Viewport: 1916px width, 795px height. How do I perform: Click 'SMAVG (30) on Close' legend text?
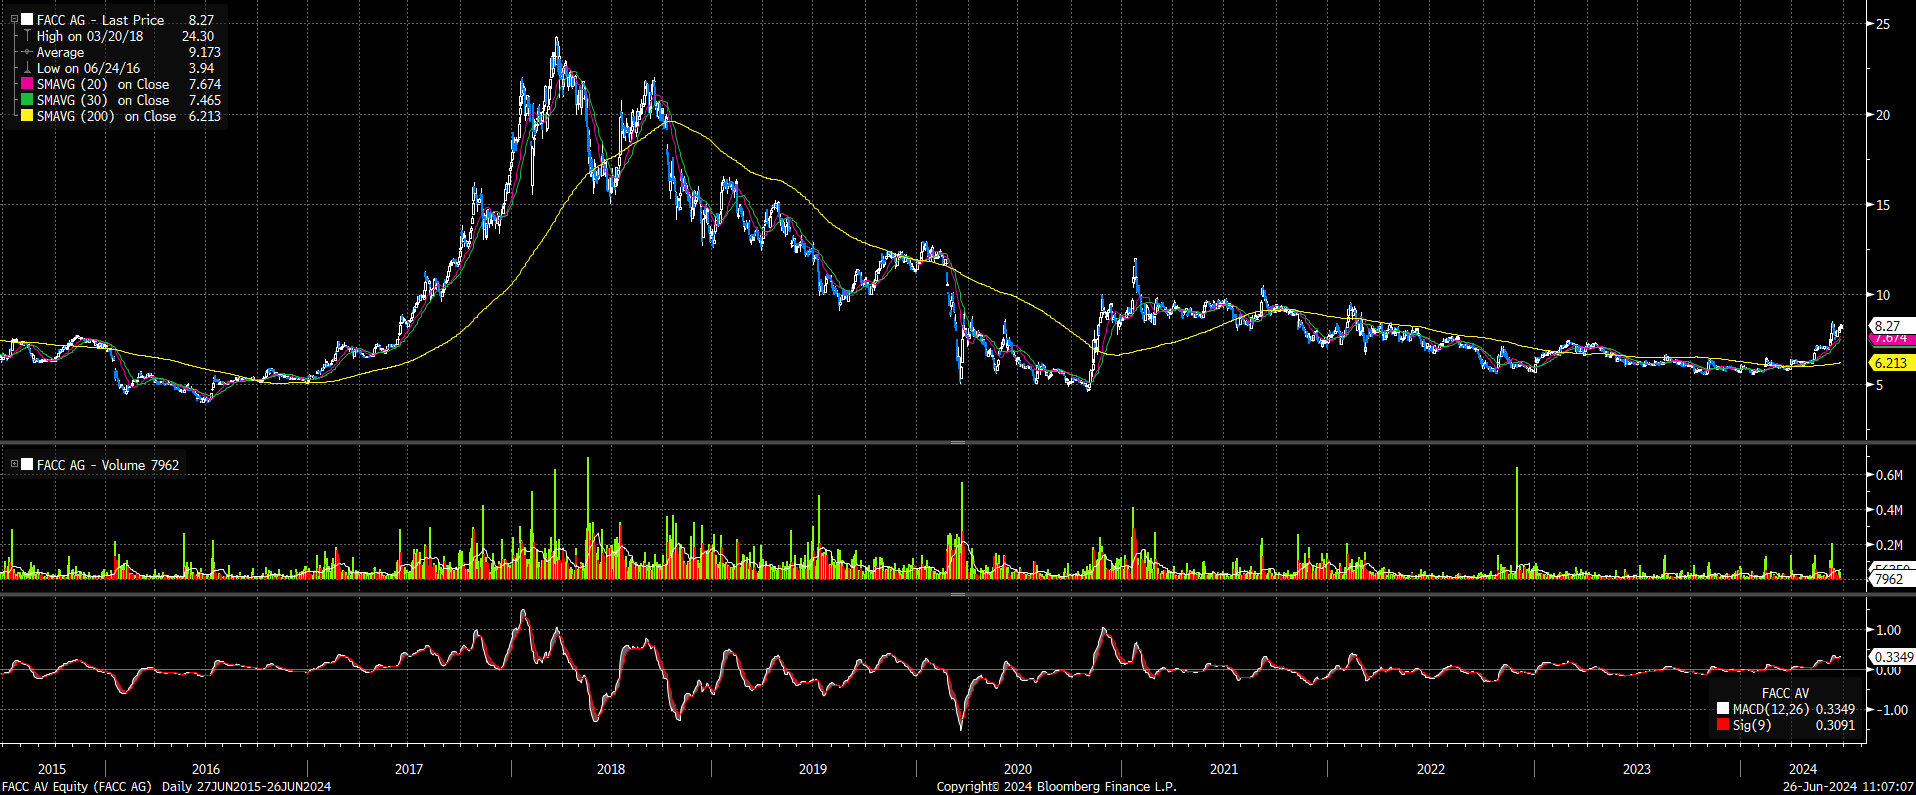coord(103,100)
